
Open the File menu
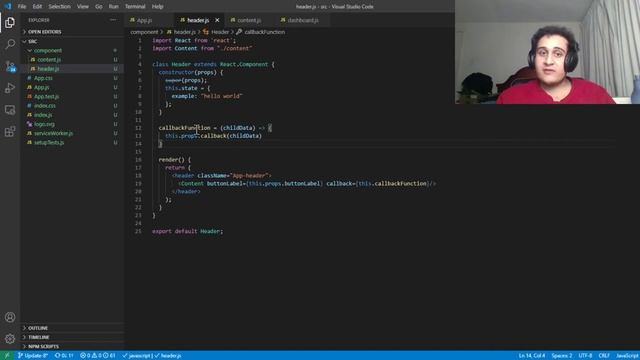tap(22, 7)
